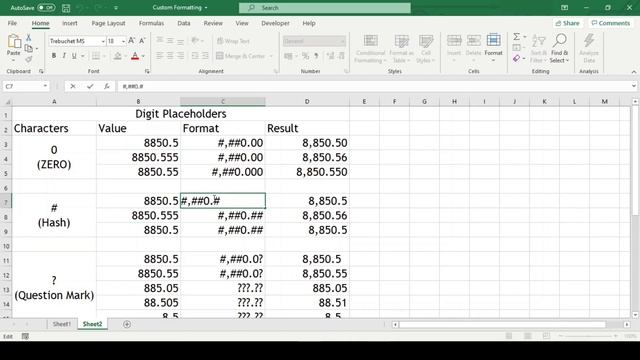Toggle Italic formatting
The height and width of the screenshot is (360, 640).
pos(64,56)
